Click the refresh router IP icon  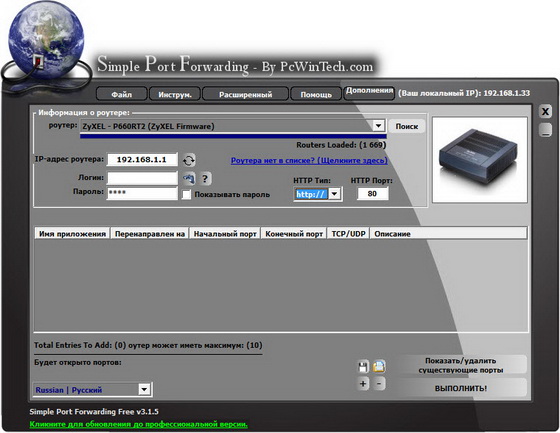click(x=189, y=160)
